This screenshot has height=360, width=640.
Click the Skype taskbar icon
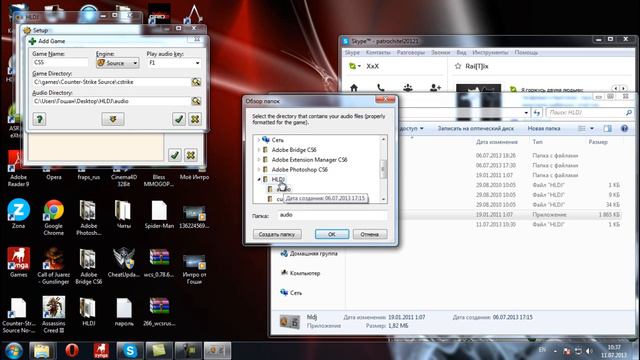pos(130,351)
